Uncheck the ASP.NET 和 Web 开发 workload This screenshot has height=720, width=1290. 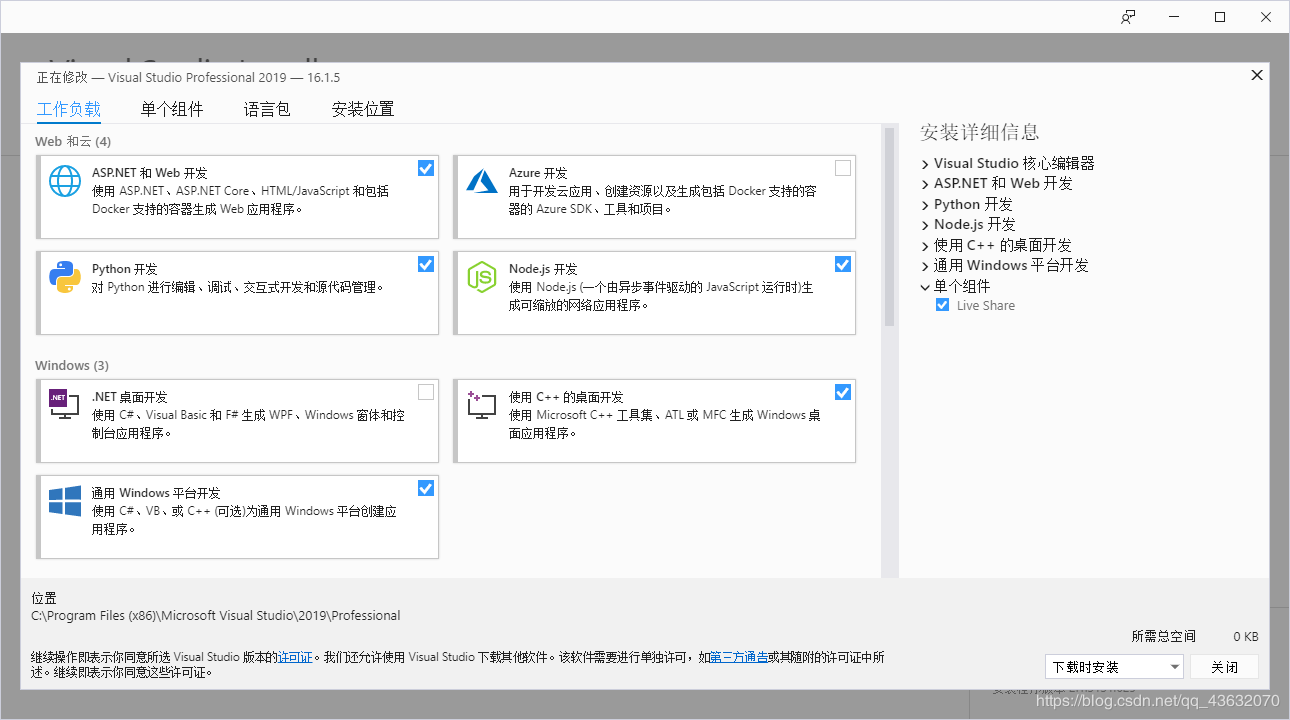click(x=426, y=168)
